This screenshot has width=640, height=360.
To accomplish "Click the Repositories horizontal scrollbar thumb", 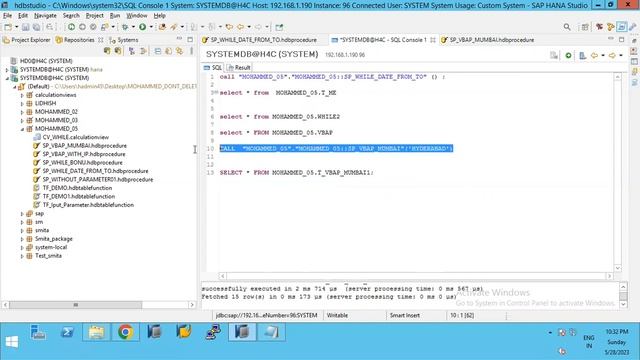I will point(76,305).
